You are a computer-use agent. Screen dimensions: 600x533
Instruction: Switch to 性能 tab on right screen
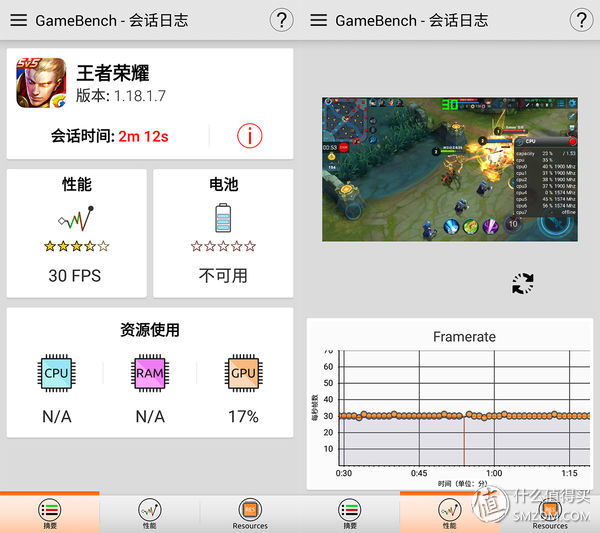coord(450,513)
